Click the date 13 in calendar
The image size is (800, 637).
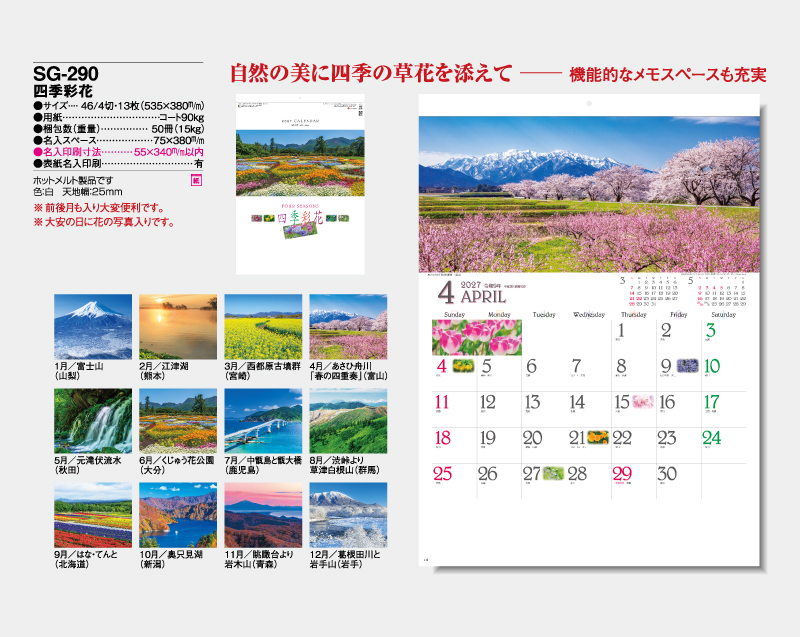pyautogui.click(x=532, y=402)
